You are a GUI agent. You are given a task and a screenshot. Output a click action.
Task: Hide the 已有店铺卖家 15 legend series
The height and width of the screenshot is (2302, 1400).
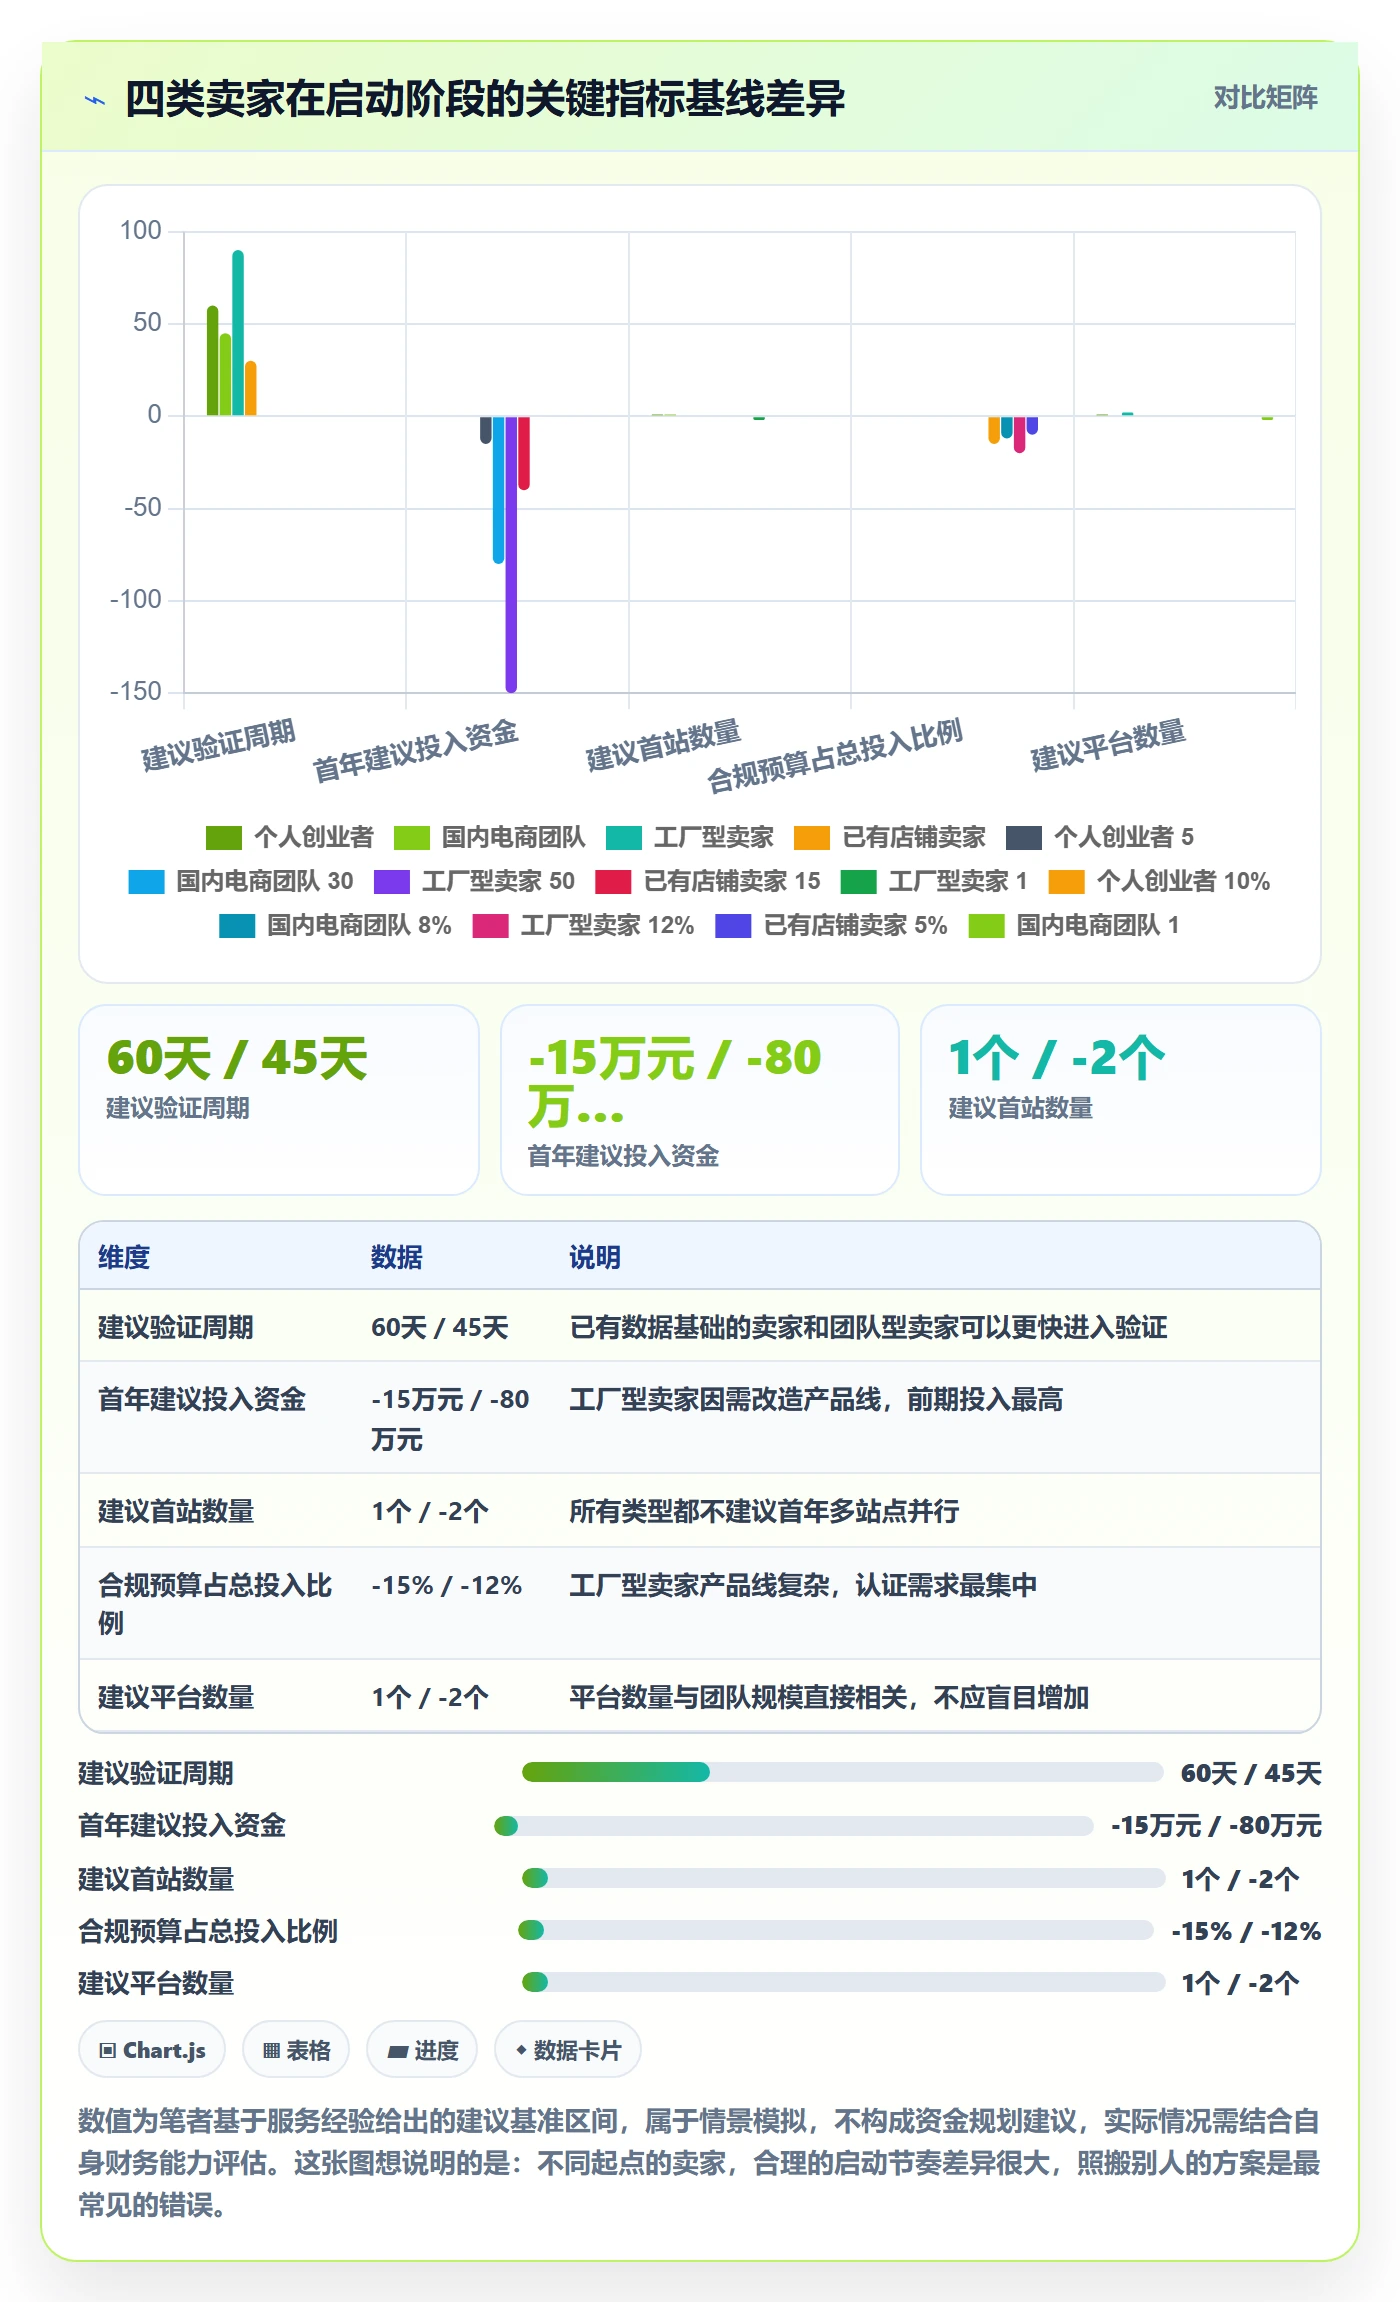708,881
